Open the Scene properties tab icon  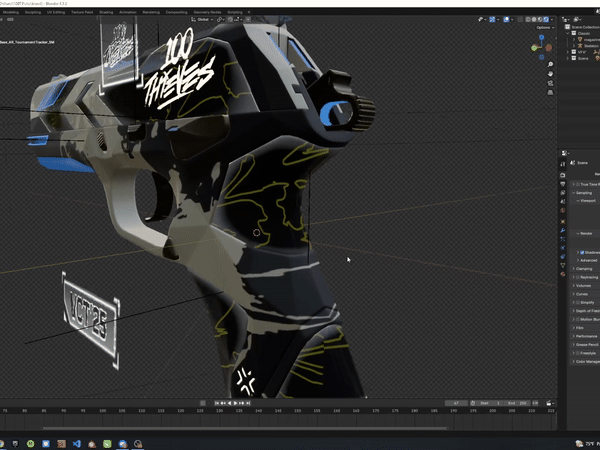[562, 201]
